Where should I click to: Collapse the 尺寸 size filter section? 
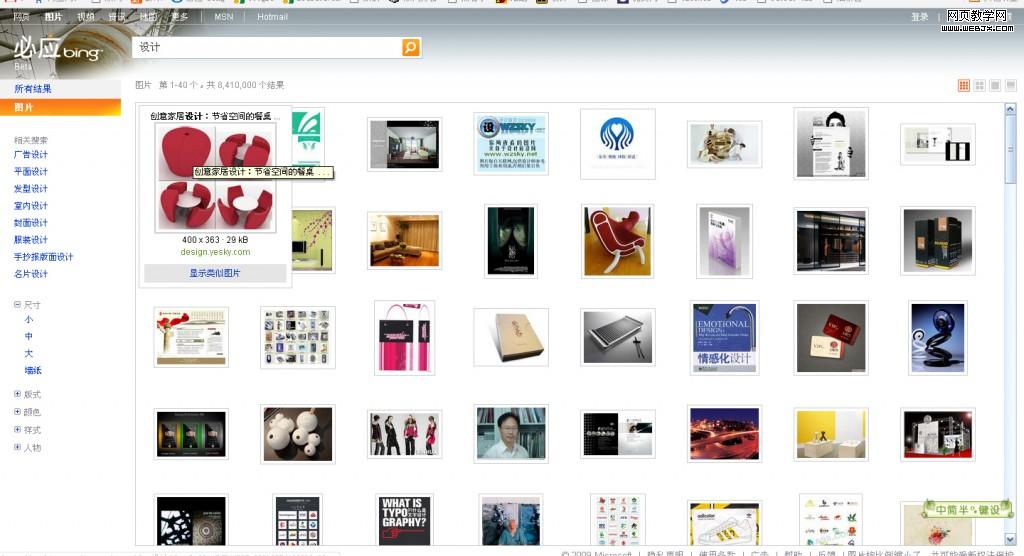[17, 305]
